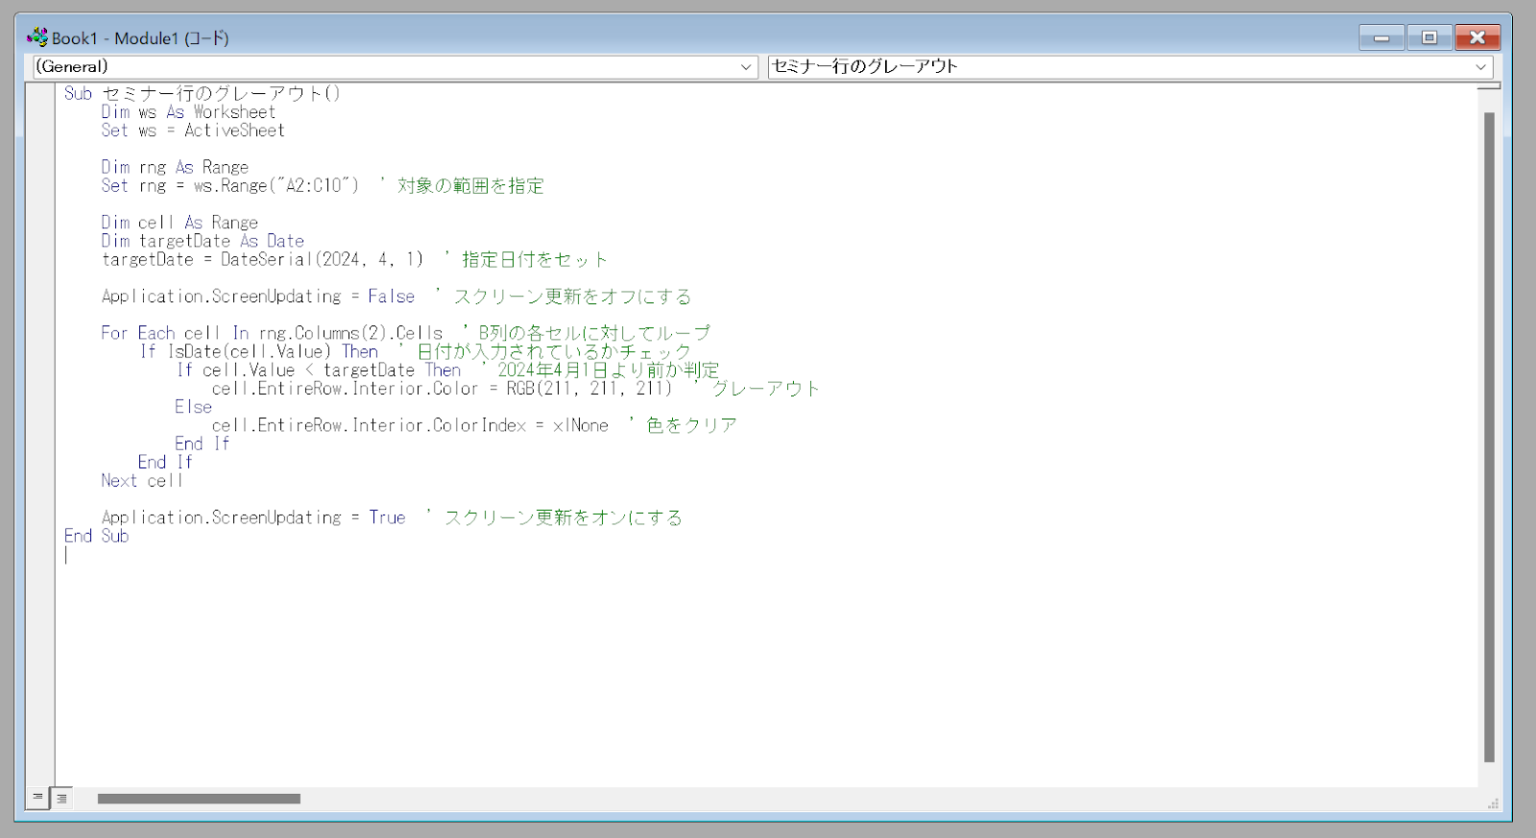
Task: Set a breakpoint in the margin beside the If IsDate line
Action: coord(40,351)
